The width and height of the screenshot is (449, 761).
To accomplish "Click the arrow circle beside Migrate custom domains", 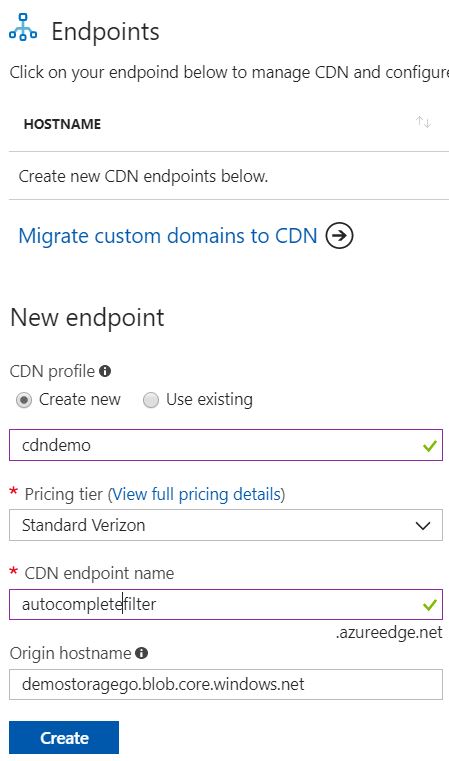I will (339, 235).
